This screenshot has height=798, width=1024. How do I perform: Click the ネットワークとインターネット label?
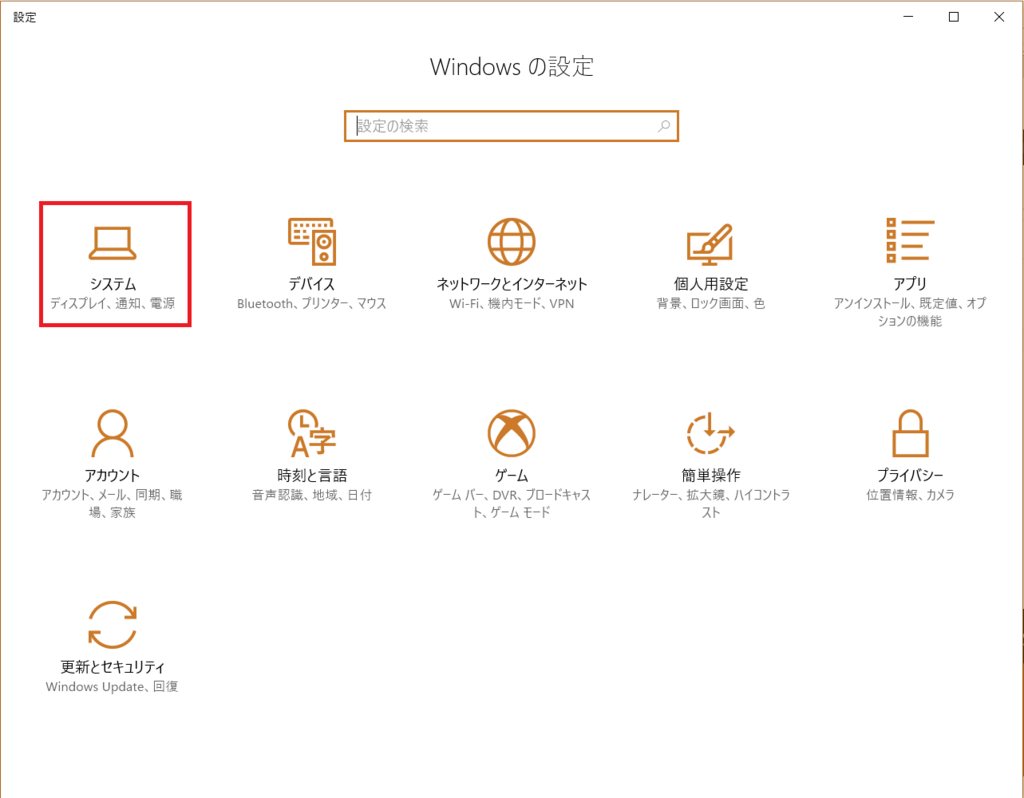(511, 284)
